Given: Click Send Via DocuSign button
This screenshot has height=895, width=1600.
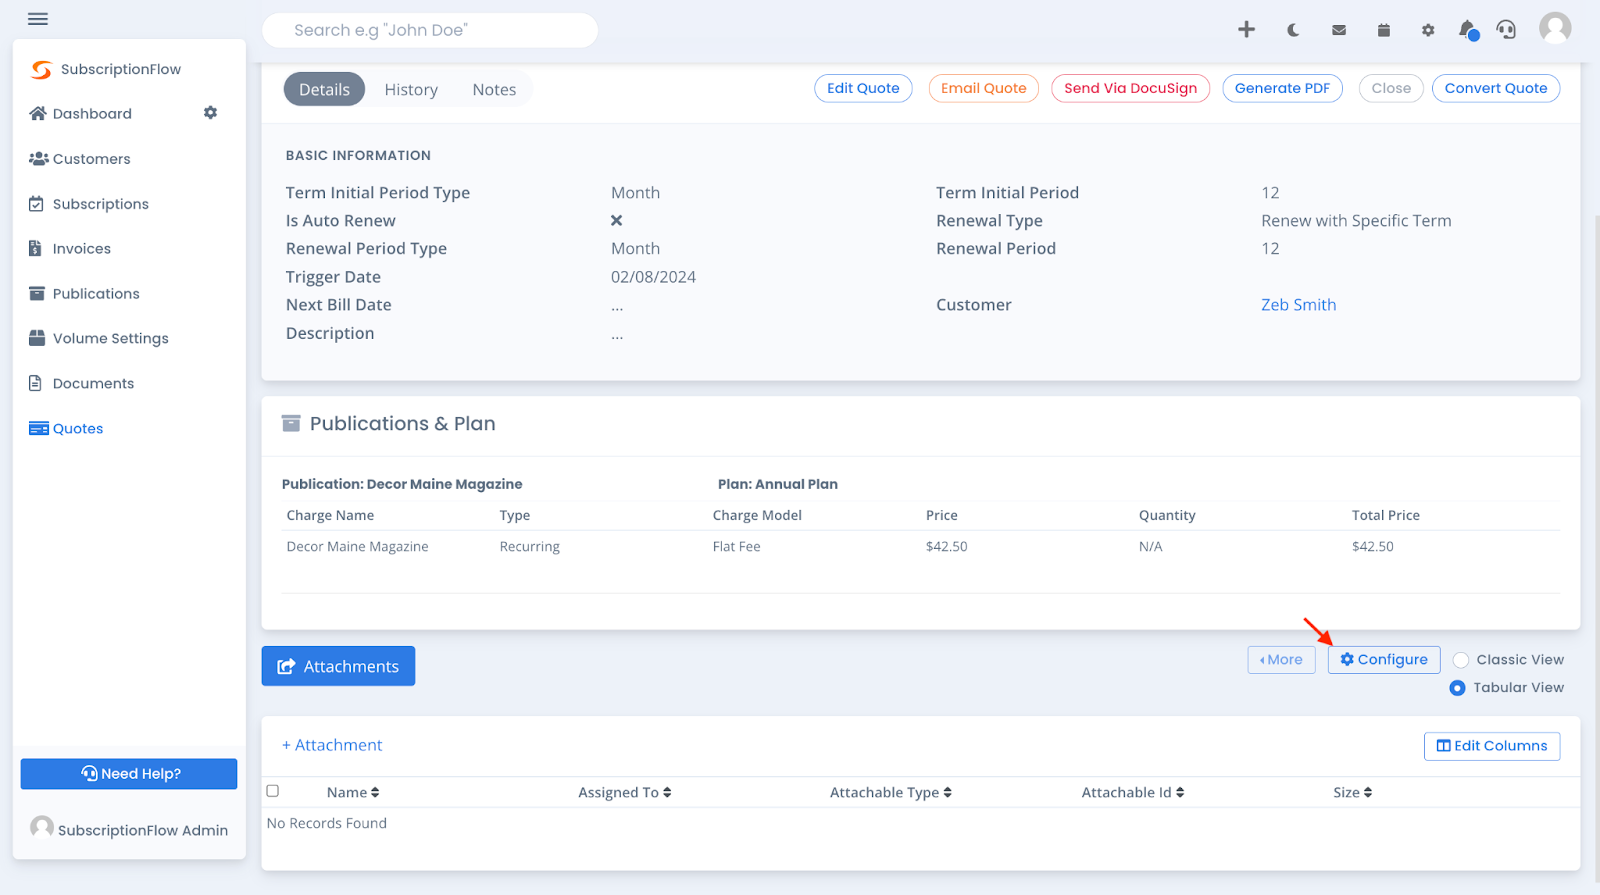Looking at the screenshot, I should click(x=1130, y=88).
